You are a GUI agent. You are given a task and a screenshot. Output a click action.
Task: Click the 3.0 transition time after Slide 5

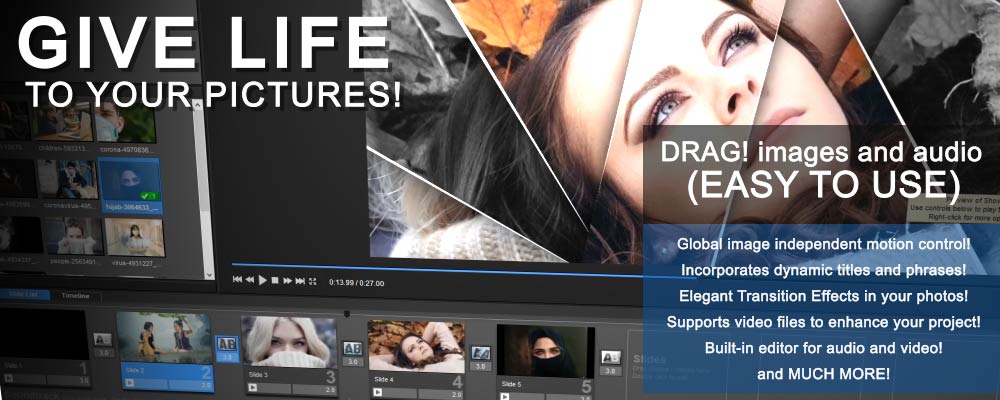pos(610,371)
